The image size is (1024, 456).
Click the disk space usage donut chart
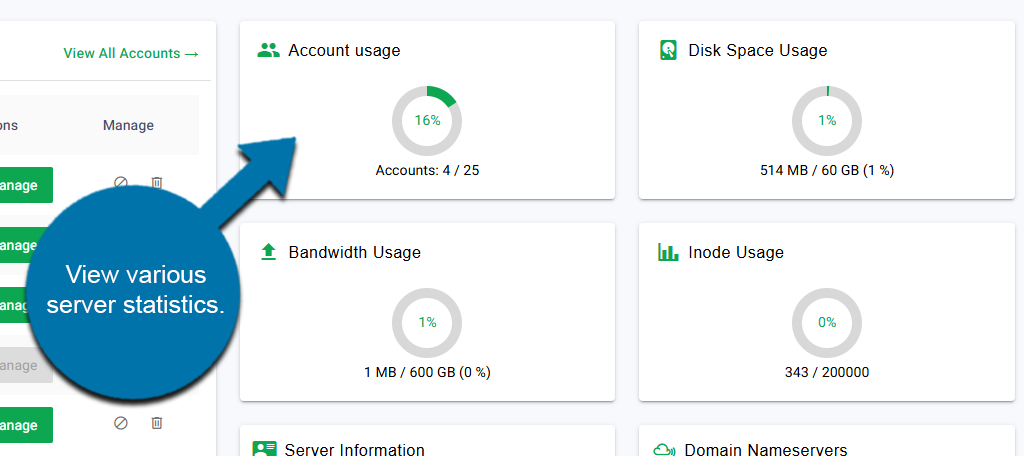827,120
